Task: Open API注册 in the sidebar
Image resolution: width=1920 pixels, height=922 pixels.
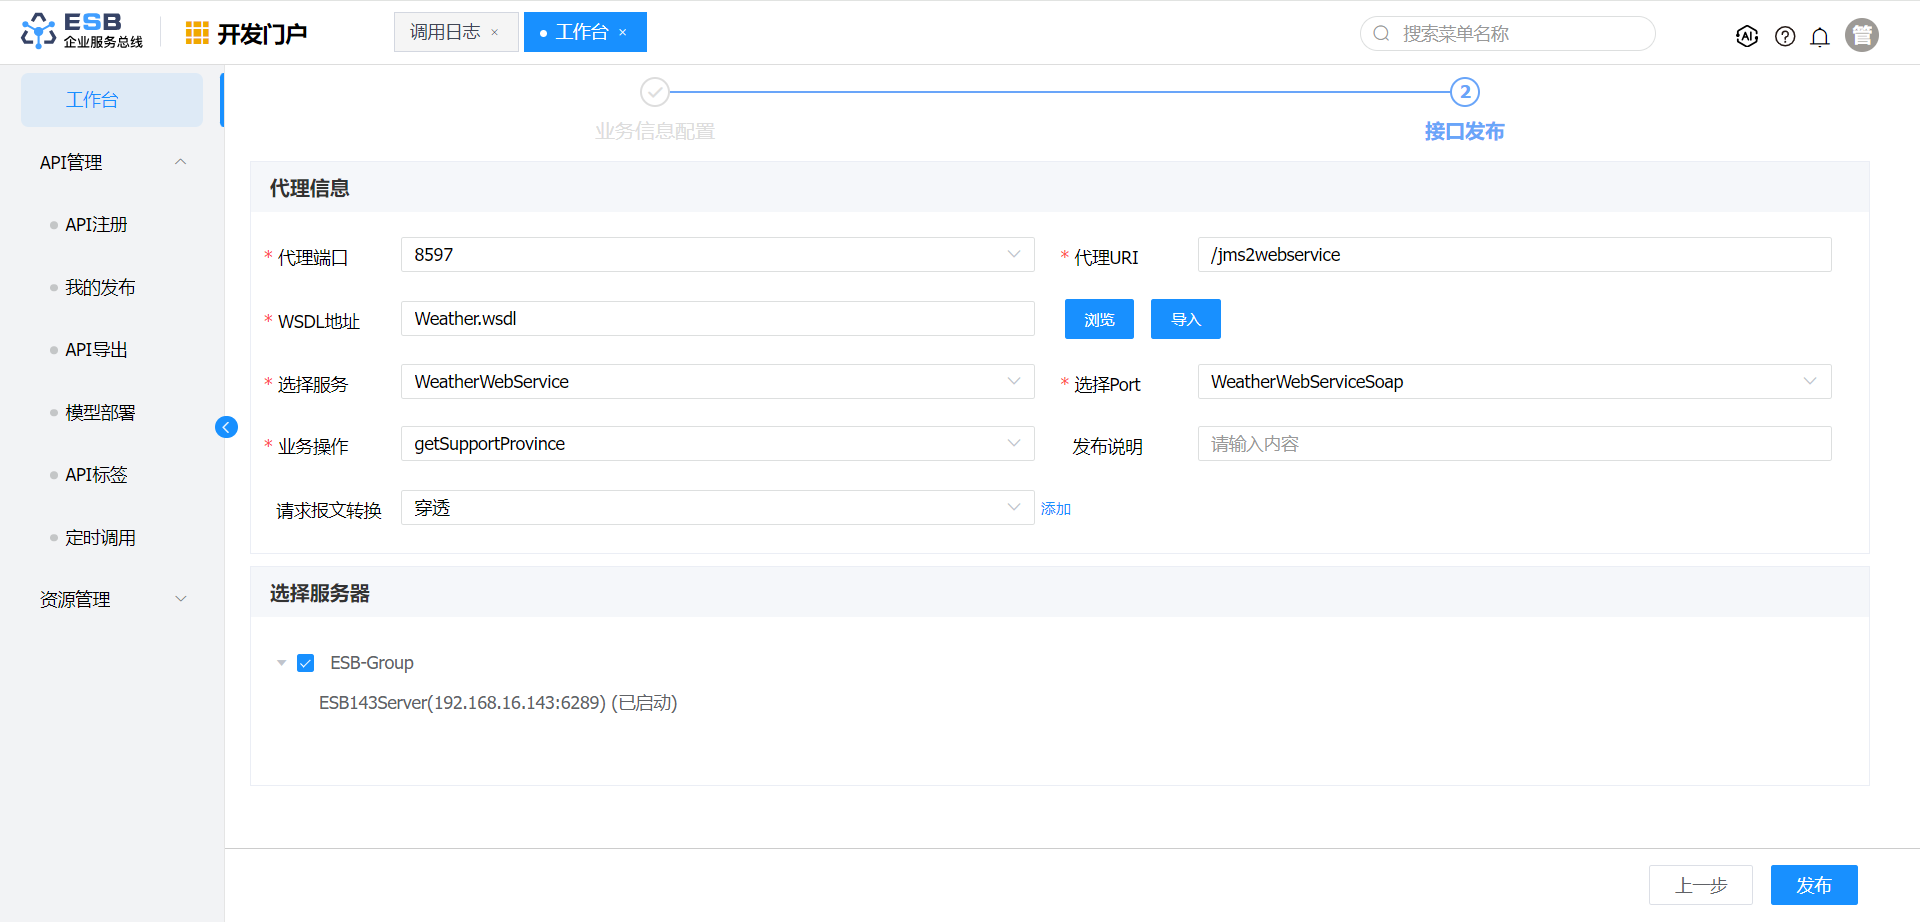Action: 96,225
